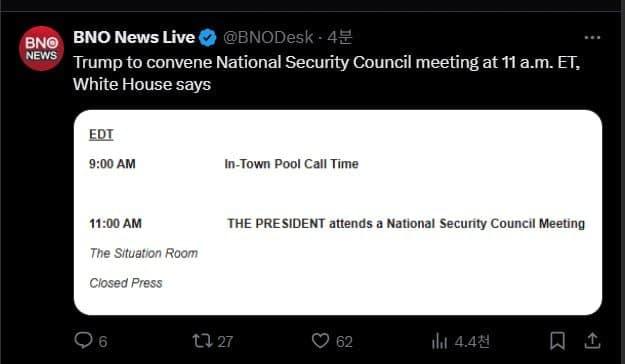This screenshot has width=625, height=364.
Task: Open the tweet timestamp link
Action: [340, 37]
